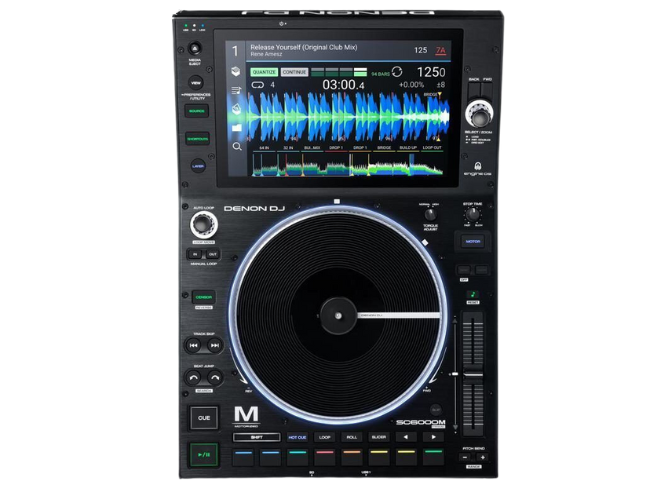Tap the "64 IN" hot cue label
650x488 pixels.
pos(264,148)
